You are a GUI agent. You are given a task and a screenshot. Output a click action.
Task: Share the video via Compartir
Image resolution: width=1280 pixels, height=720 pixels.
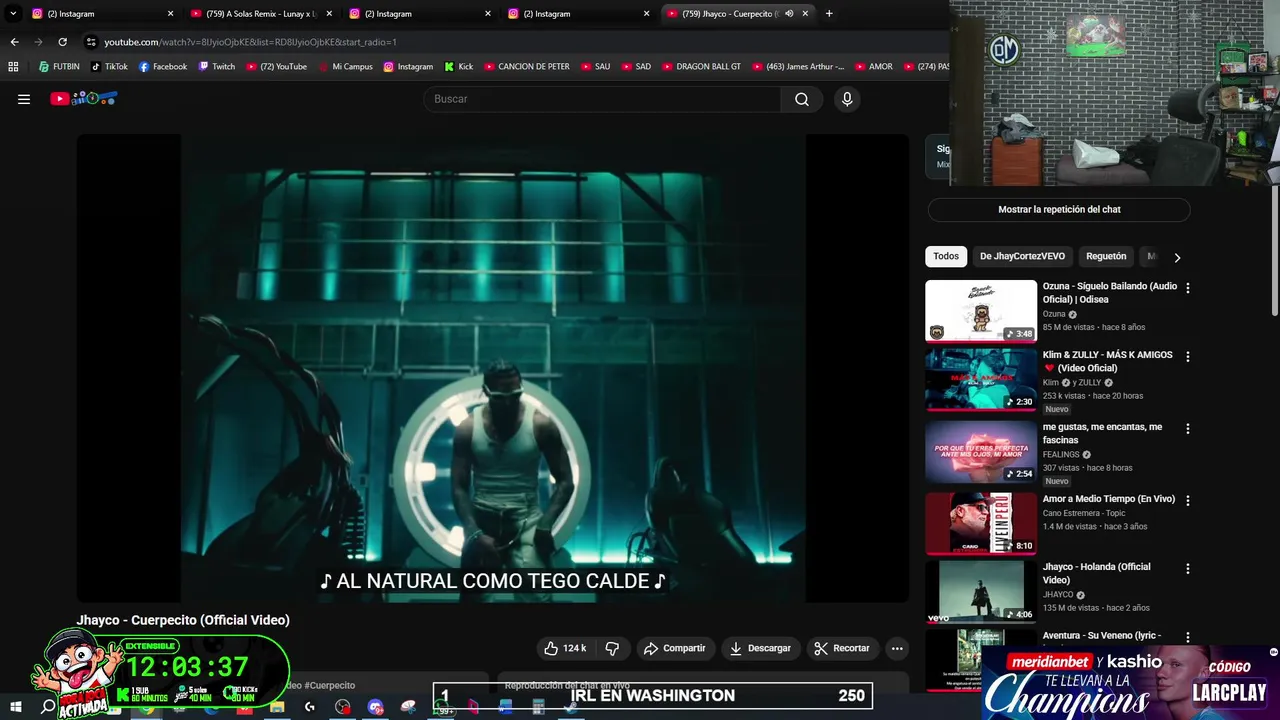click(674, 648)
